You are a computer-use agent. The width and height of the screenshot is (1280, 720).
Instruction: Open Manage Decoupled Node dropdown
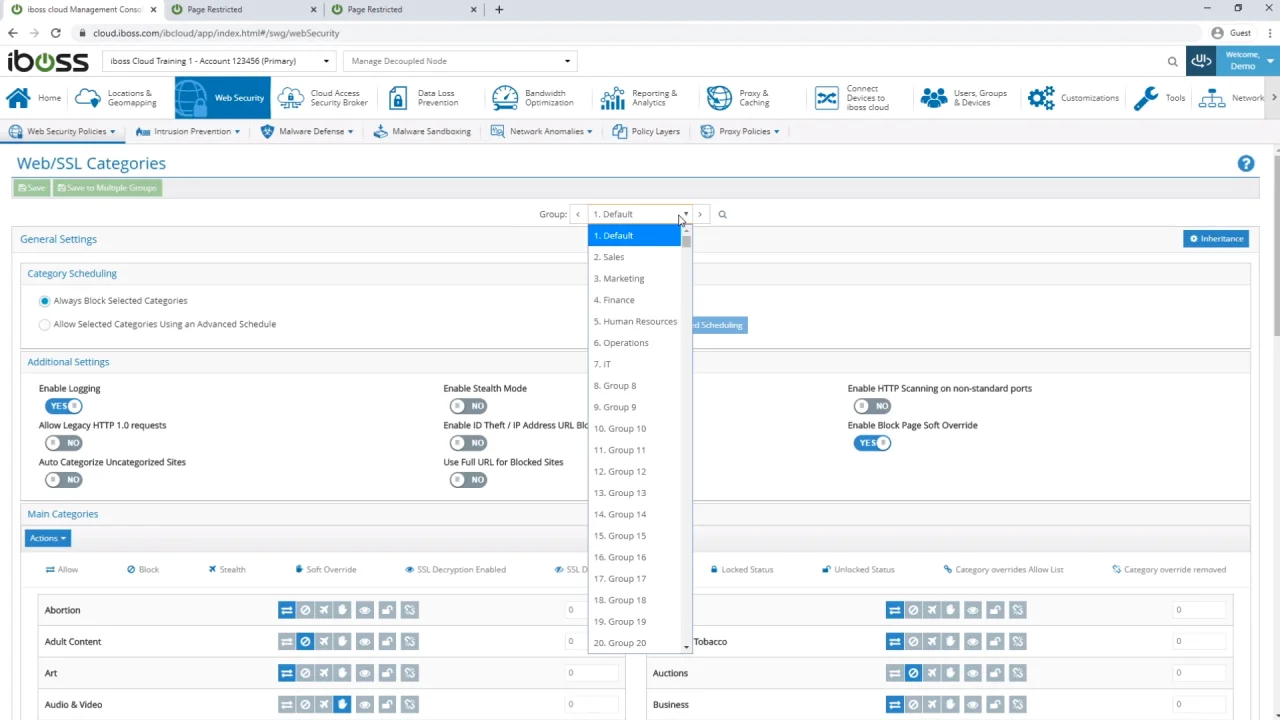click(x=460, y=61)
